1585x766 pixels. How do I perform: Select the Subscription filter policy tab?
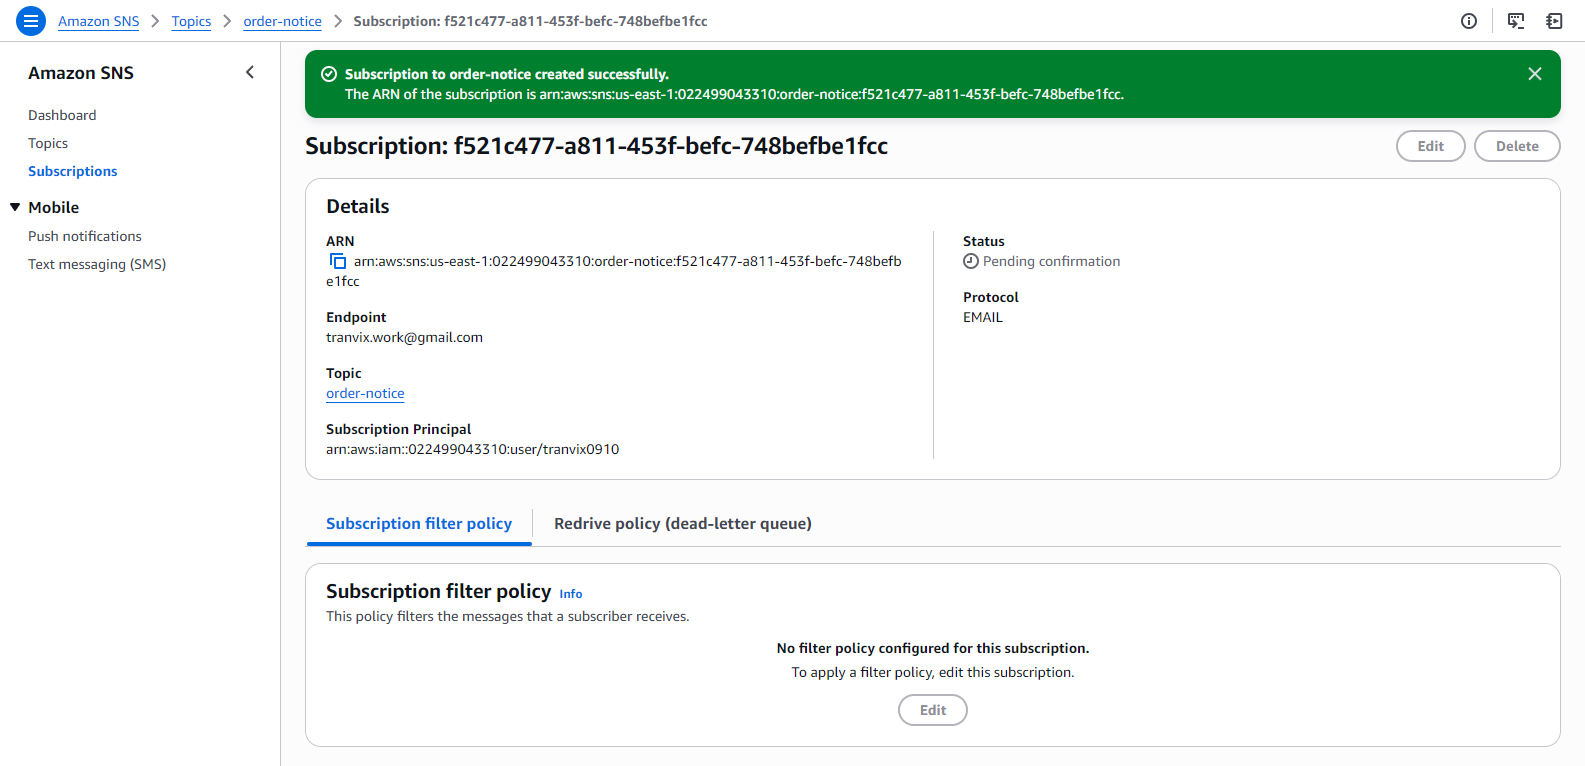pos(419,524)
